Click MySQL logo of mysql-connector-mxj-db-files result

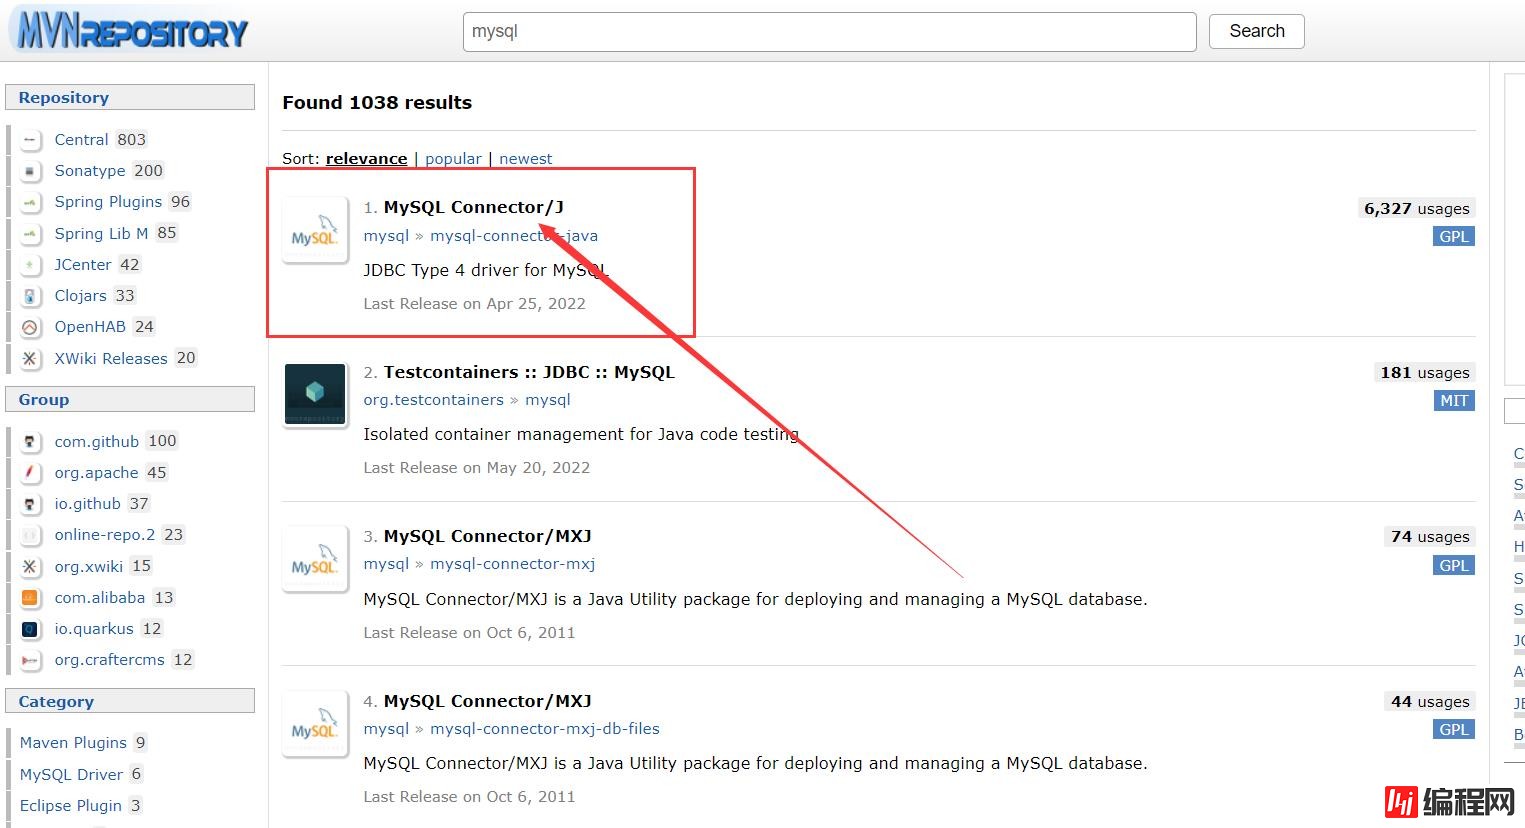pyautogui.click(x=315, y=724)
